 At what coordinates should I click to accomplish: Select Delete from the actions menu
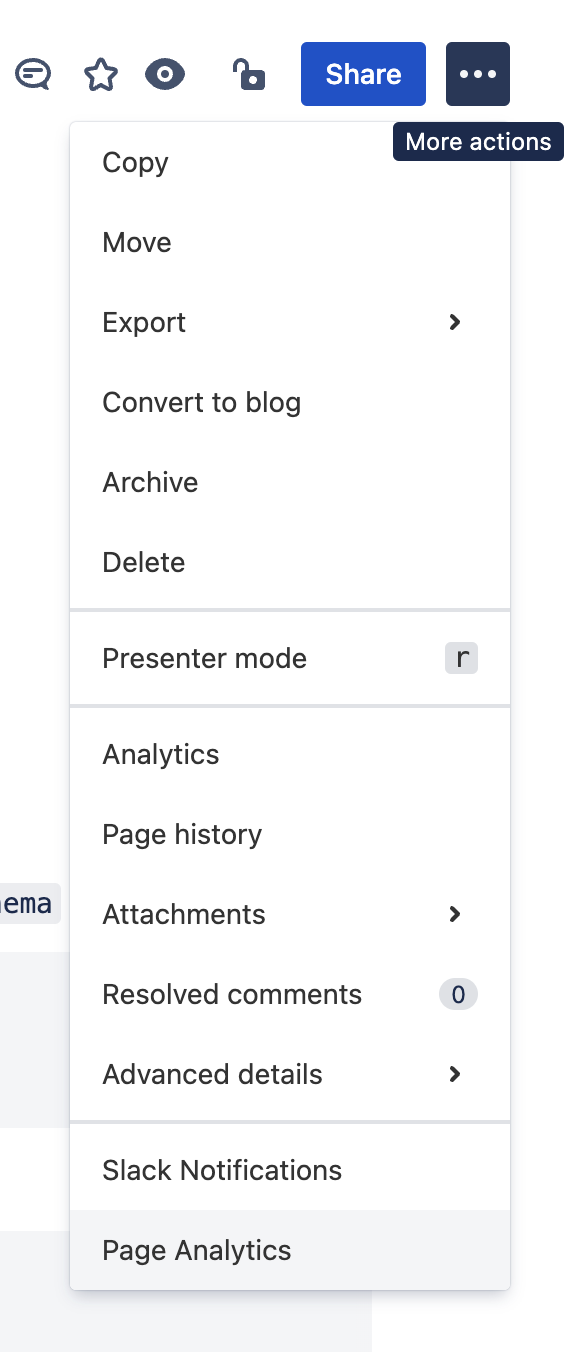(290, 562)
